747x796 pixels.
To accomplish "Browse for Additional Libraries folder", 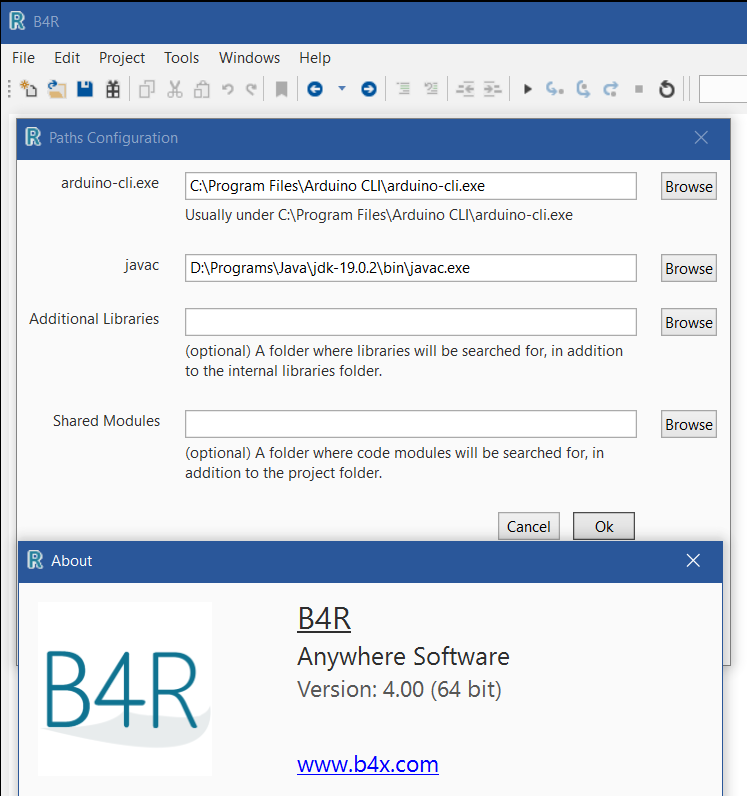I will click(x=689, y=322).
